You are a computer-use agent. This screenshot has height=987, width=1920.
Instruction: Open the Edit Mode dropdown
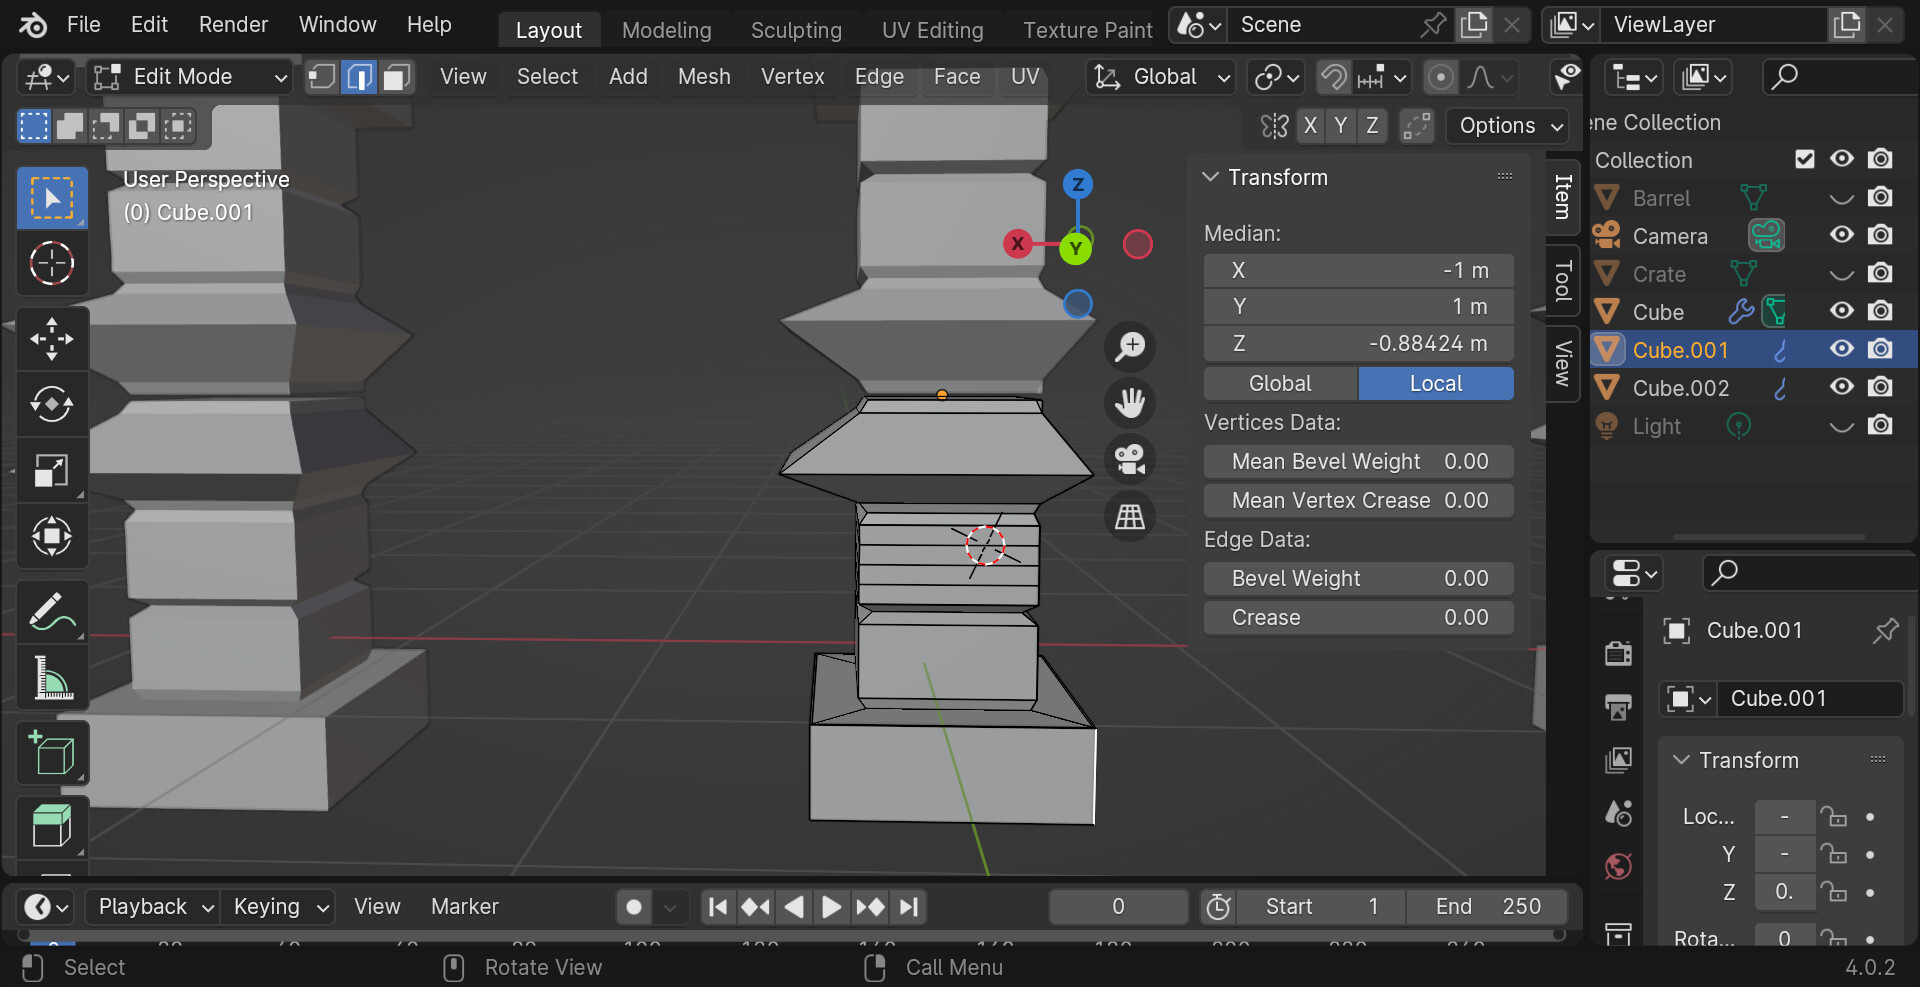click(x=190, y=76)
